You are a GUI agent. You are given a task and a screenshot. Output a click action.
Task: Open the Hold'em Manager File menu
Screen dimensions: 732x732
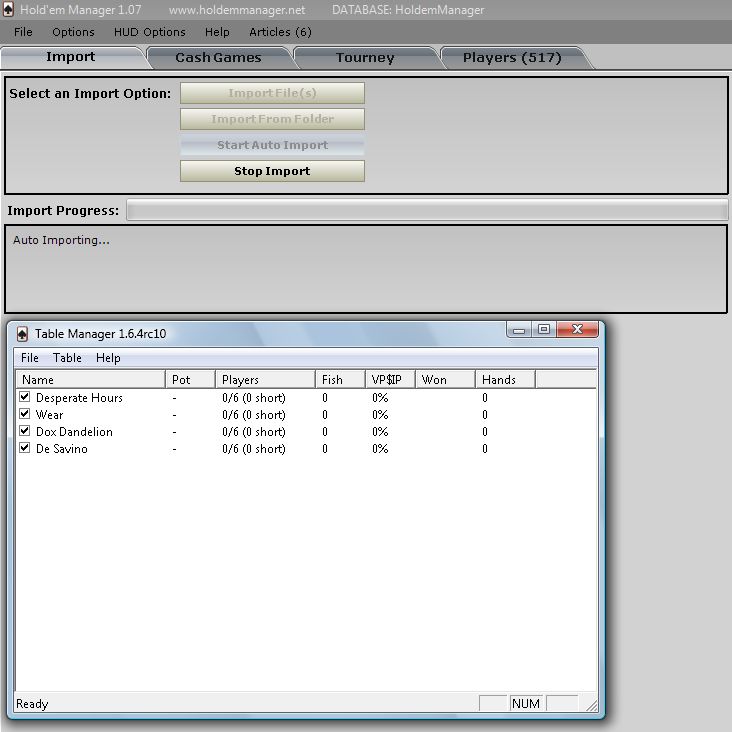23,32
